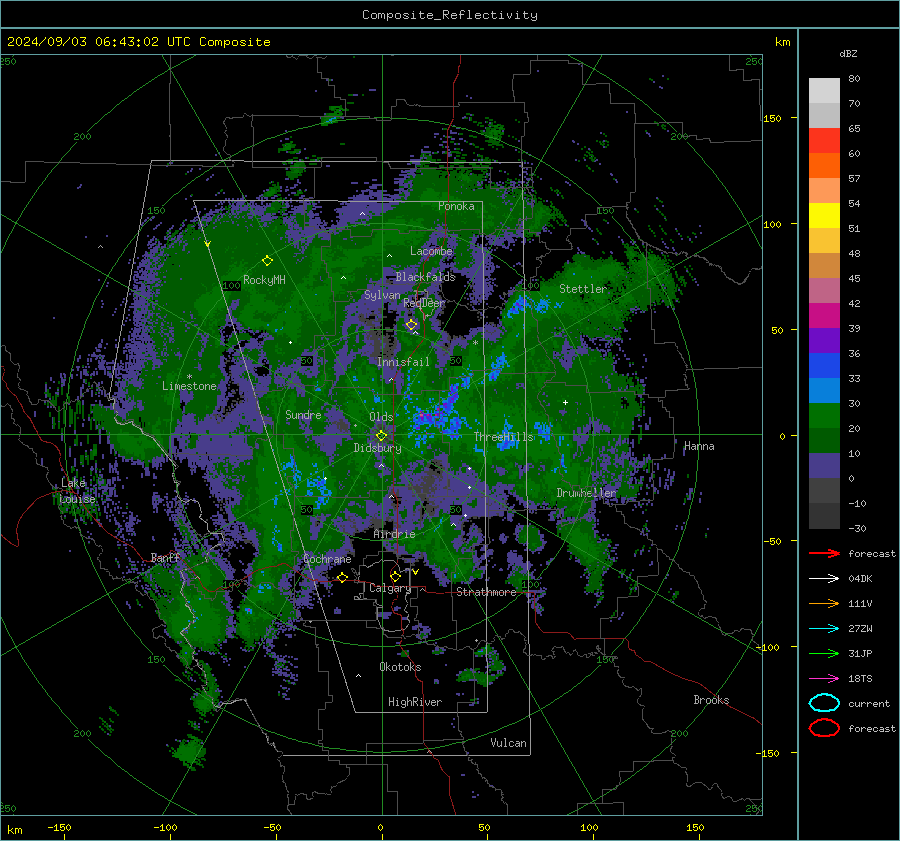
Task: Click yellow diamond marker beside Cochrane
Action: [x=343, y=577]
